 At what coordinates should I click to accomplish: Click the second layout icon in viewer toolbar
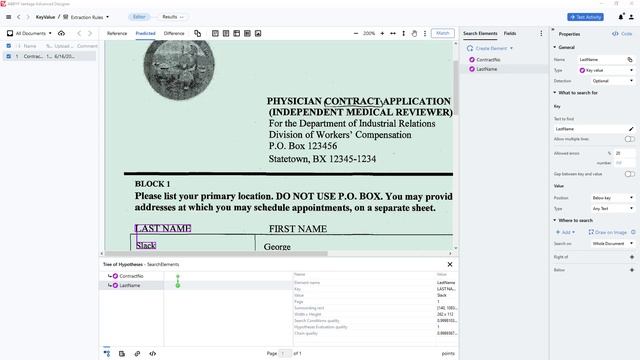click(226, 33)
